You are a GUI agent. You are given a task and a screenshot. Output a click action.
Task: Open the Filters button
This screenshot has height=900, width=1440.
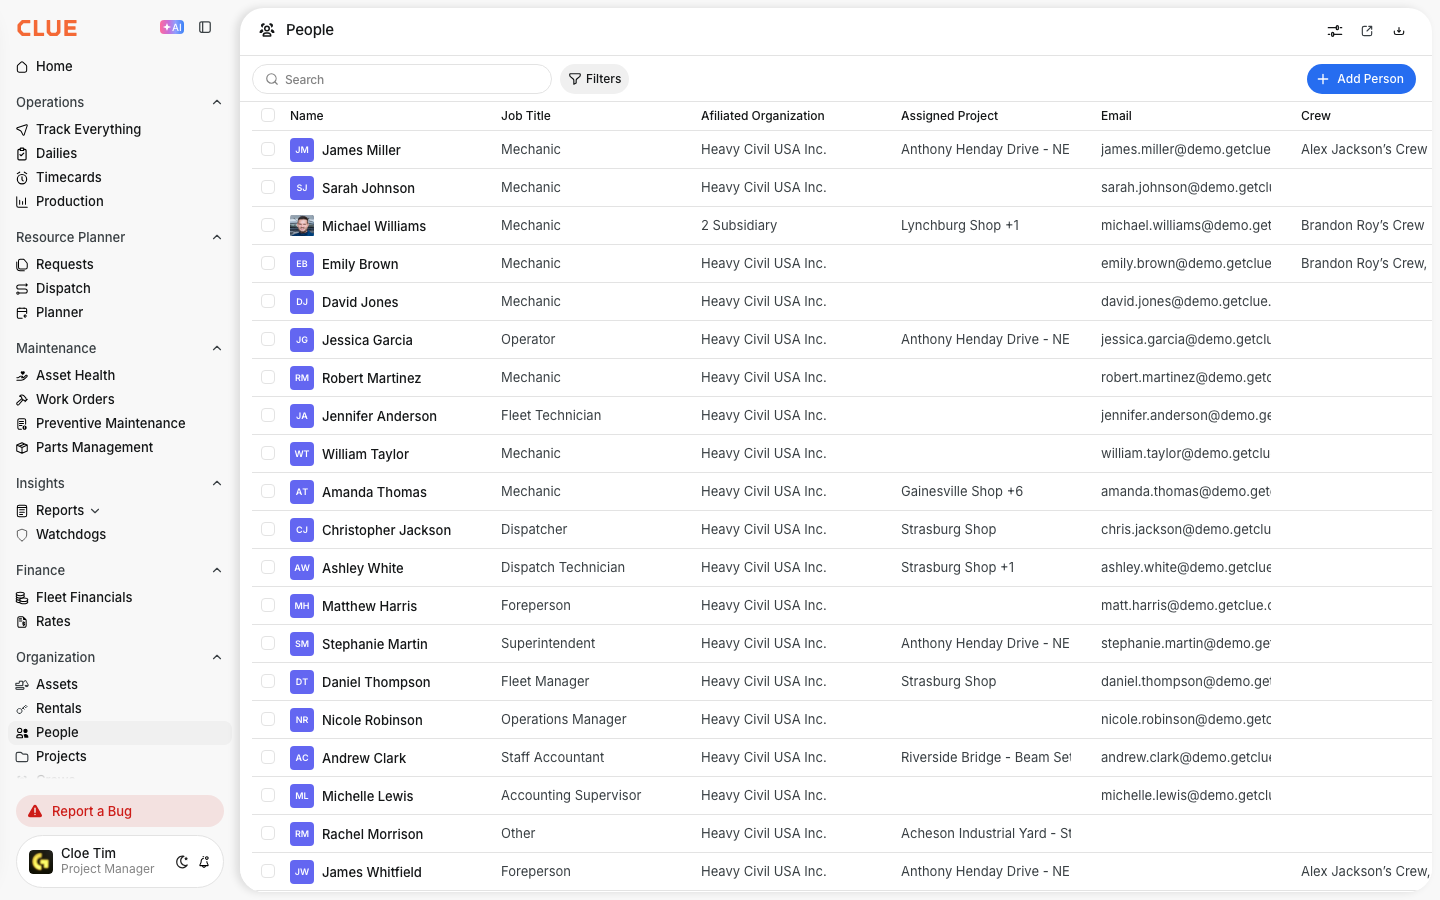pos(594,79)
